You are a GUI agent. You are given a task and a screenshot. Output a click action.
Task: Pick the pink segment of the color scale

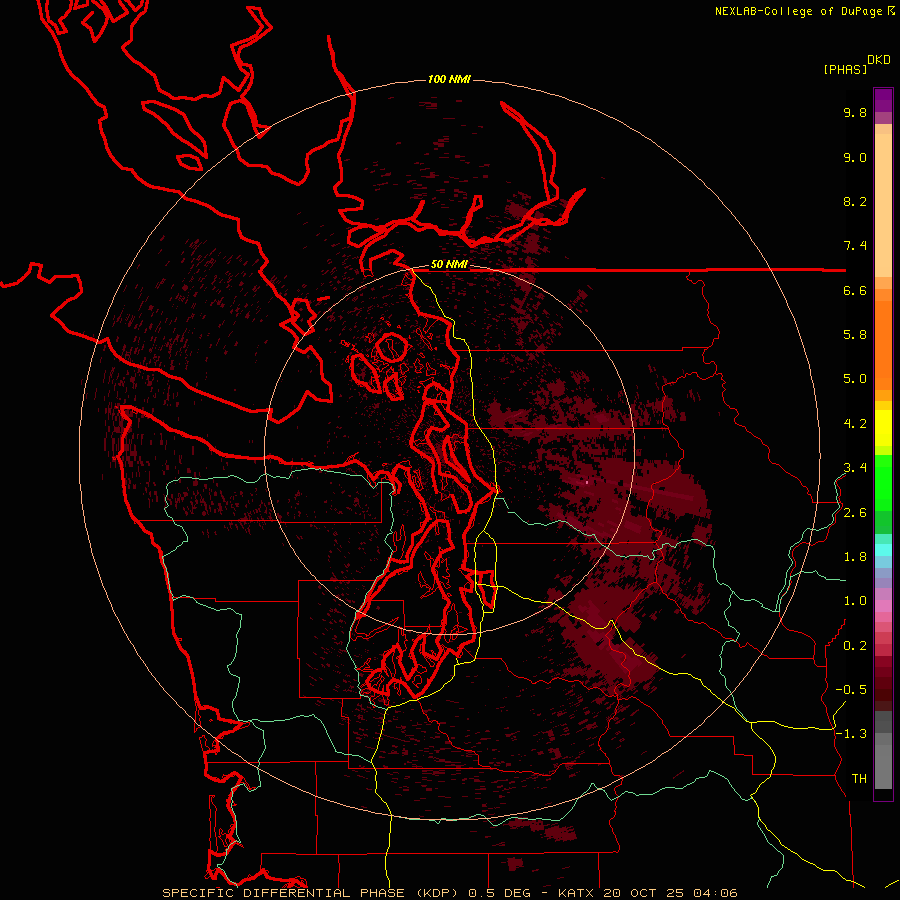click(x=883, y=606)
